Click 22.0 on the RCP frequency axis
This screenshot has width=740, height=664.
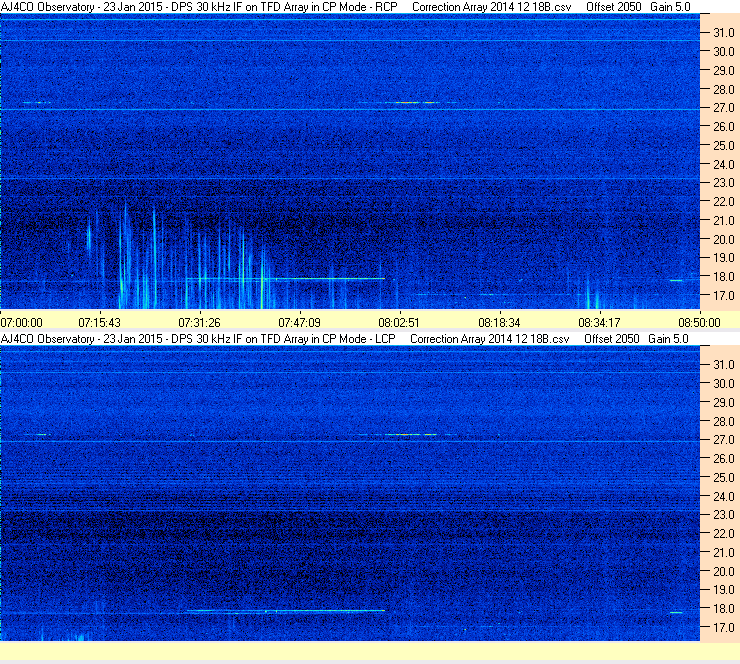pos(723,202)
